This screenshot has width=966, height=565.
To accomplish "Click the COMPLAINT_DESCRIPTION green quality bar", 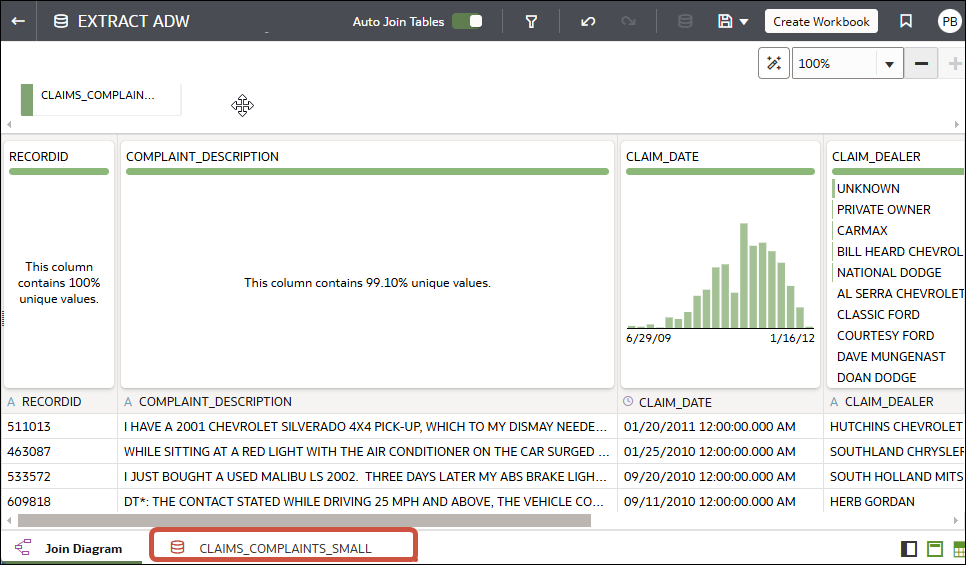I will click(x=367, y=171).
